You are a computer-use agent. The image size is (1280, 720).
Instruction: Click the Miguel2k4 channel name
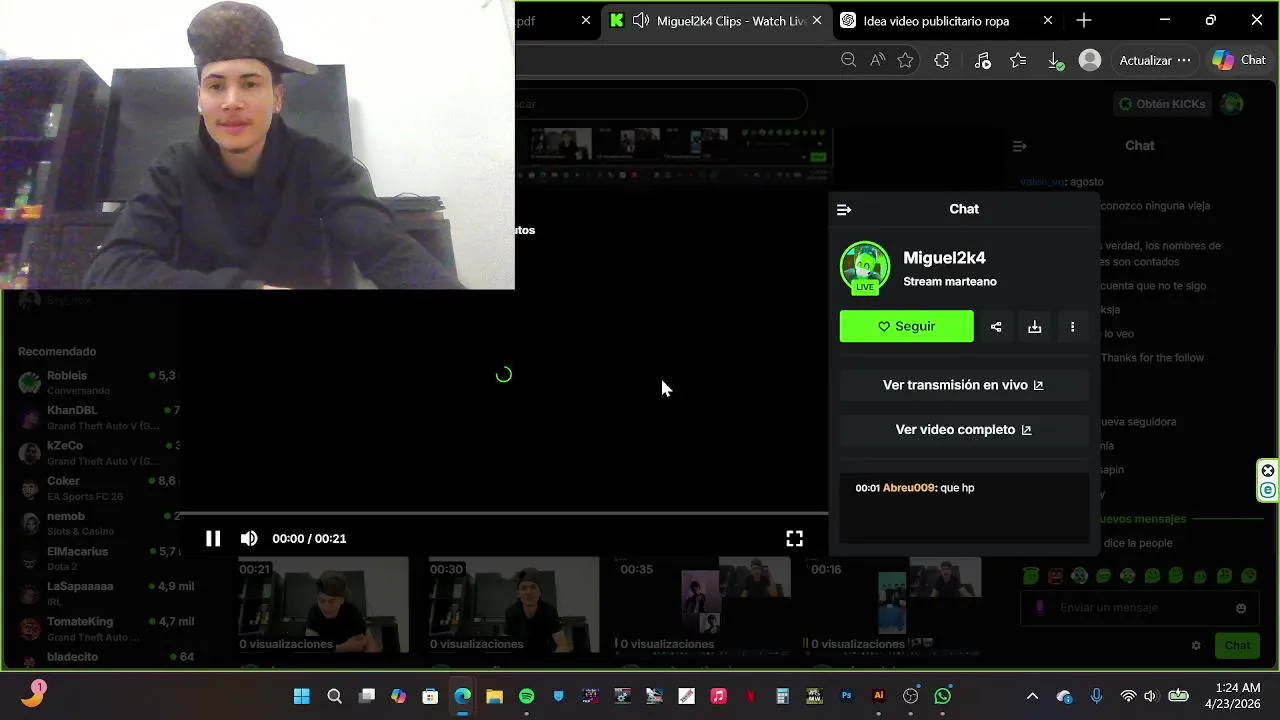coord(944,258)
